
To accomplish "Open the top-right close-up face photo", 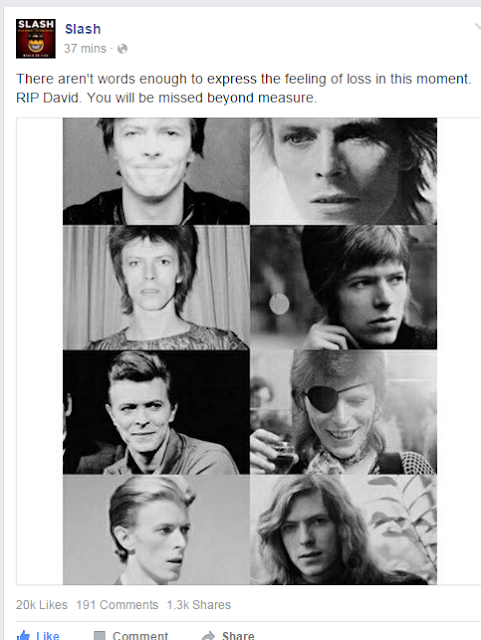I will tap(343, 171).
